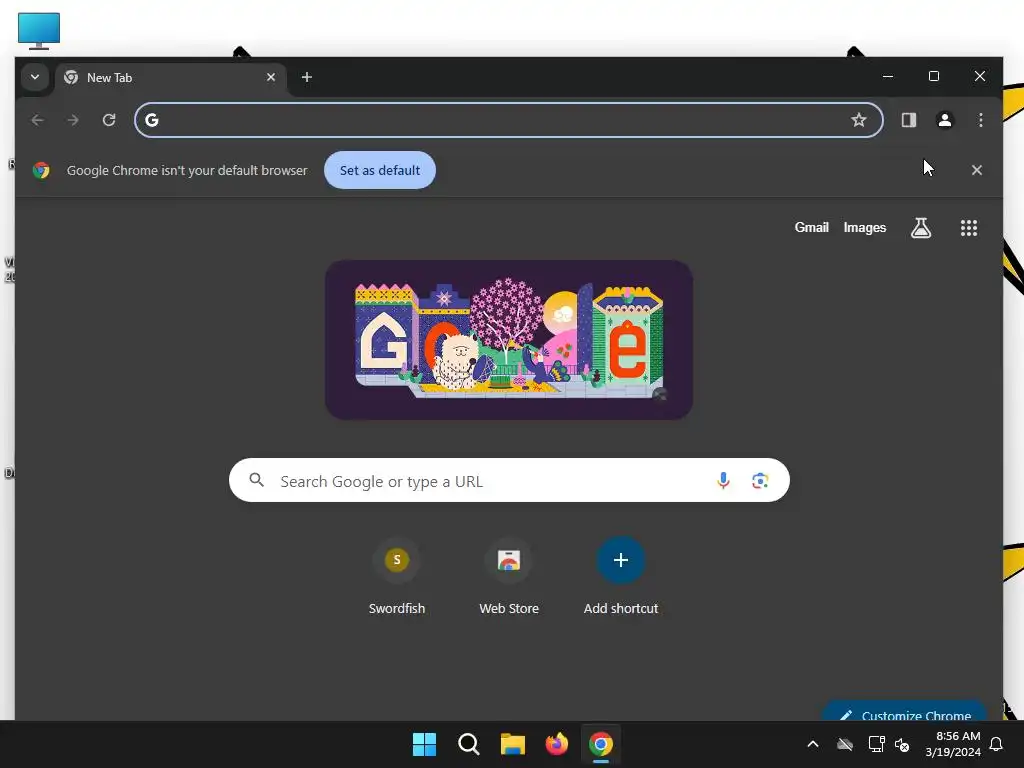The height and width of the screenshot is (768, 1024).
Task: Launch Firefox from the taskbar
Action: tap(556, 744)
